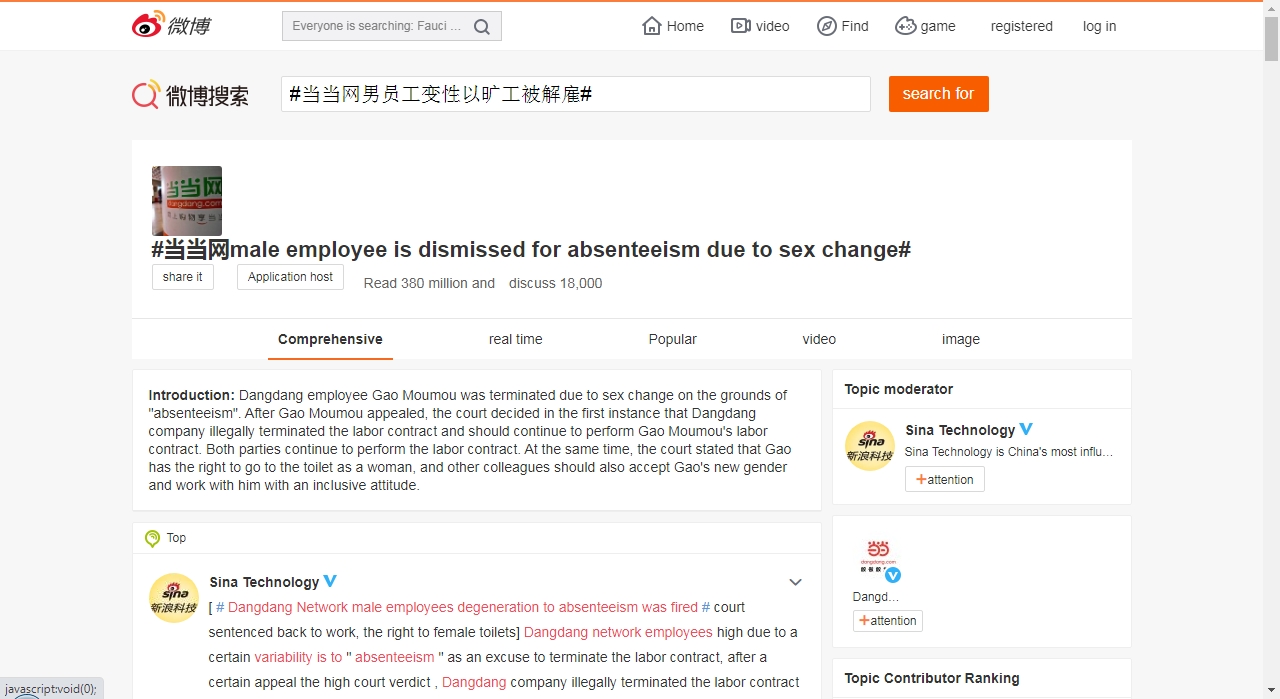This screenshot has height=699, width=1280.
Task: Click the 'Read 380 million and' count
Action: tap(429, 283)
